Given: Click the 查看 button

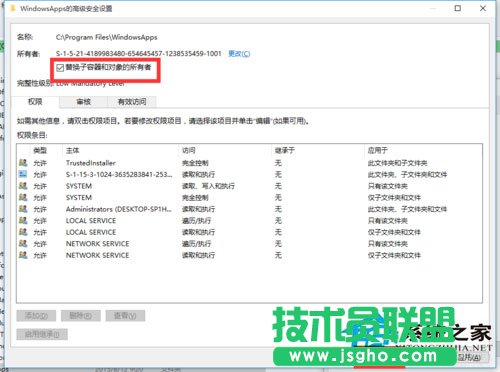Looking at the screenshot, I should (125, 315).
